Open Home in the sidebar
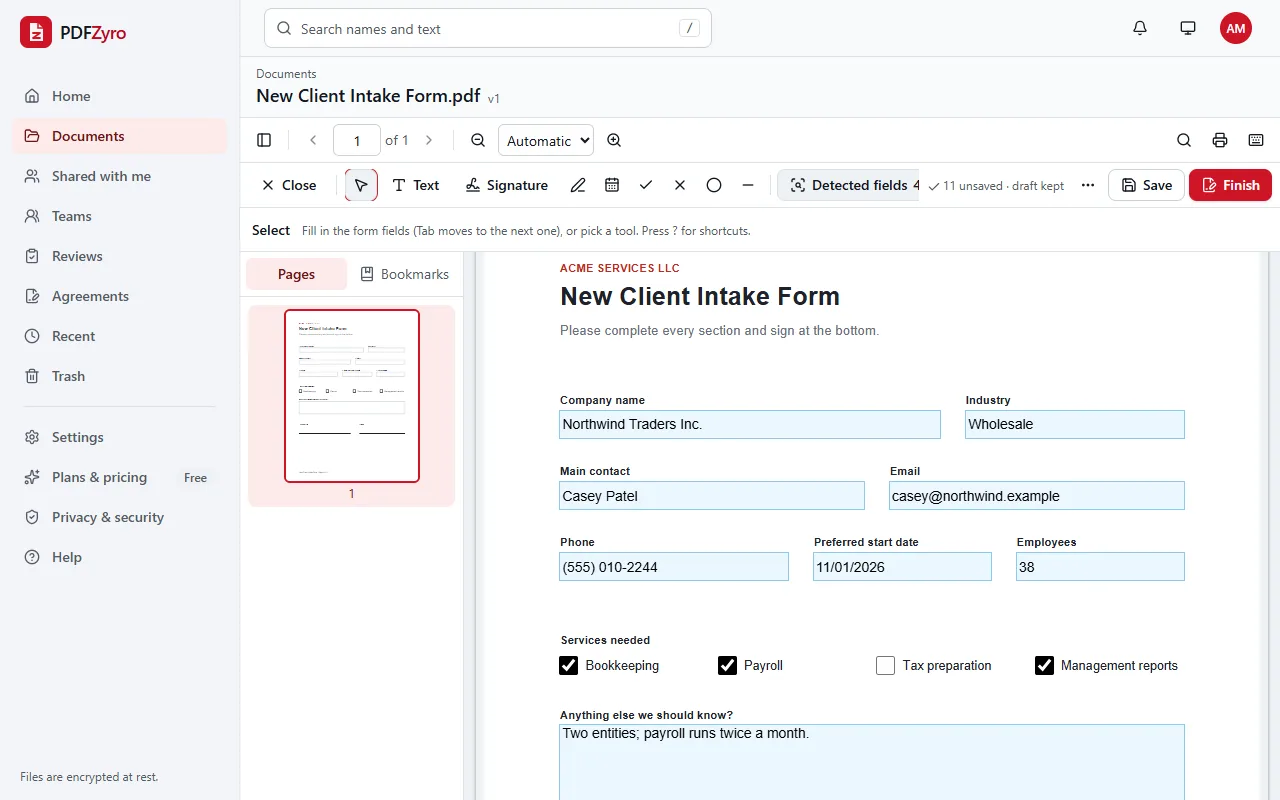This screenshot has height=800, width=1280. pos(120,96)
